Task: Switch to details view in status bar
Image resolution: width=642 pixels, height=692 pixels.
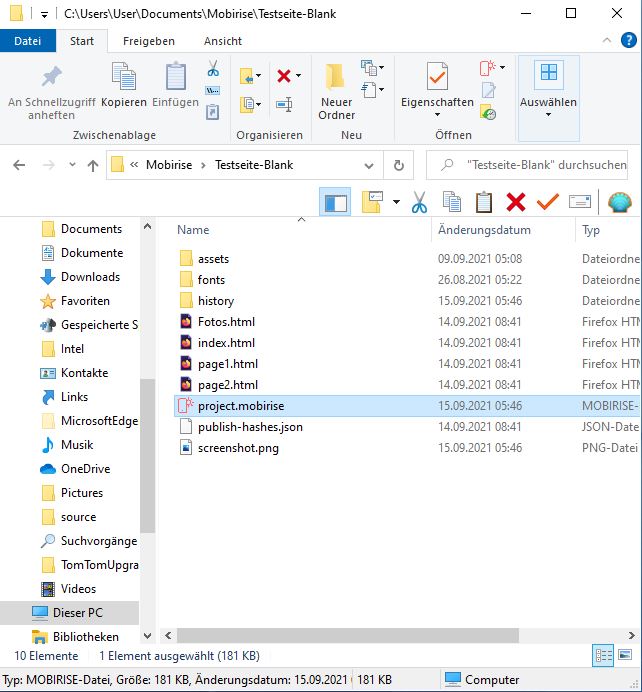Action: coord(604,656)
